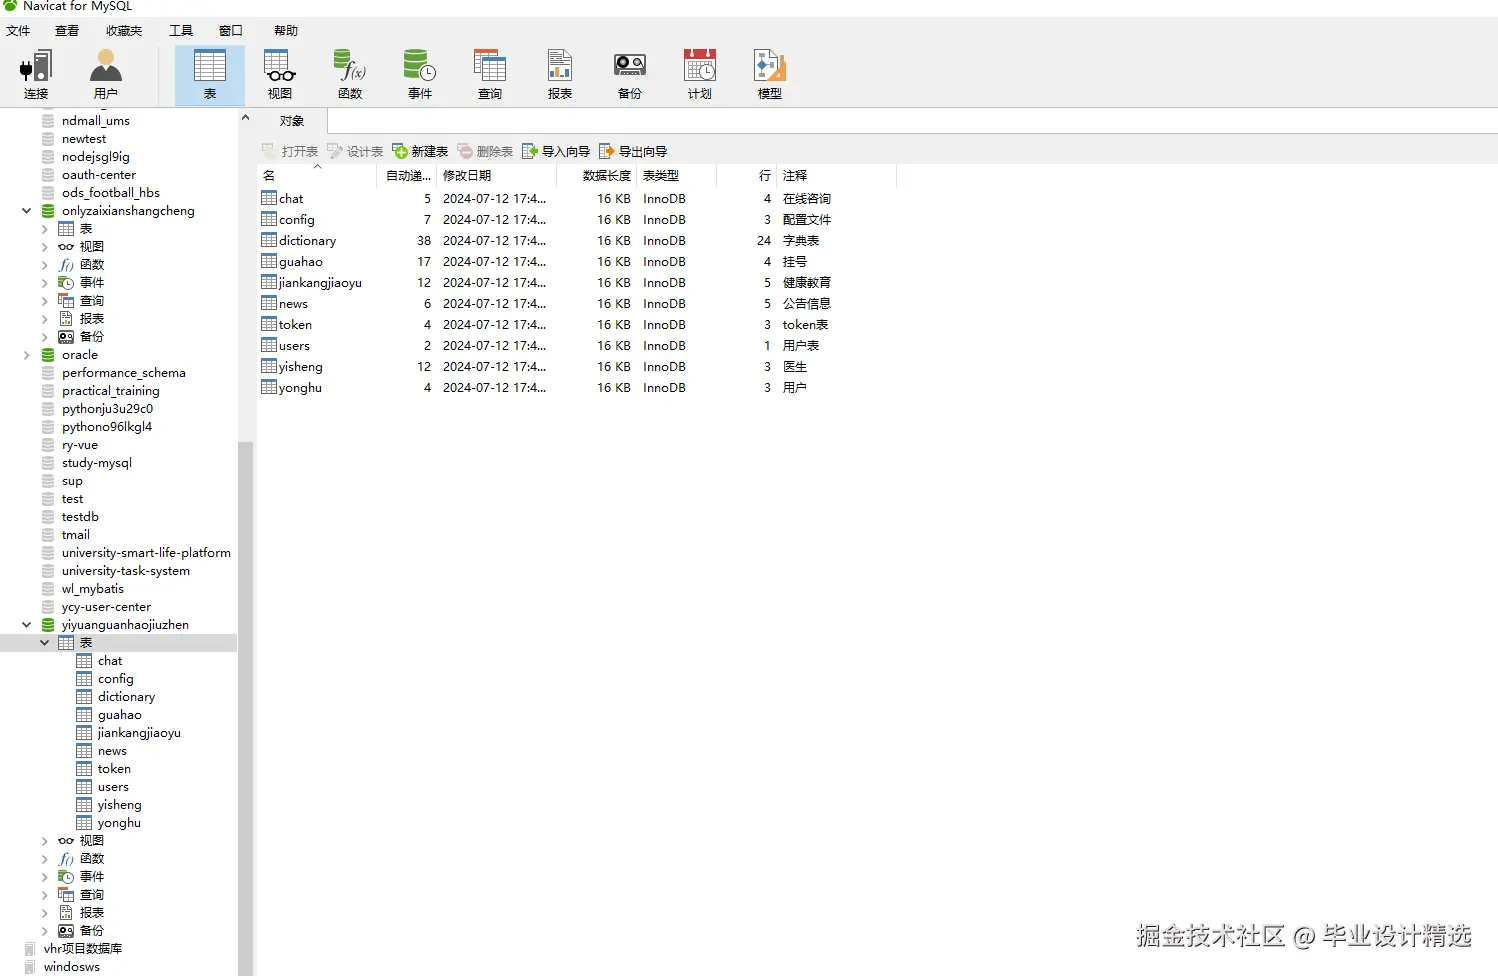Select jiankangjiaoyu in sidebar tree

(139, 733)
